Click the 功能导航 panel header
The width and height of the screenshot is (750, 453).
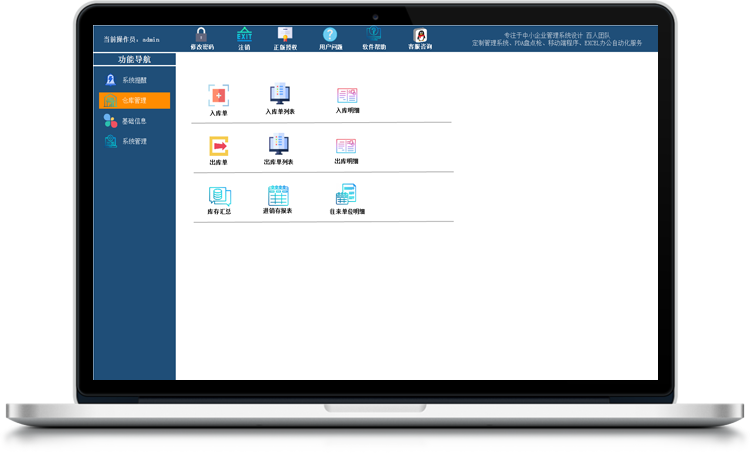tap(134, 59)
